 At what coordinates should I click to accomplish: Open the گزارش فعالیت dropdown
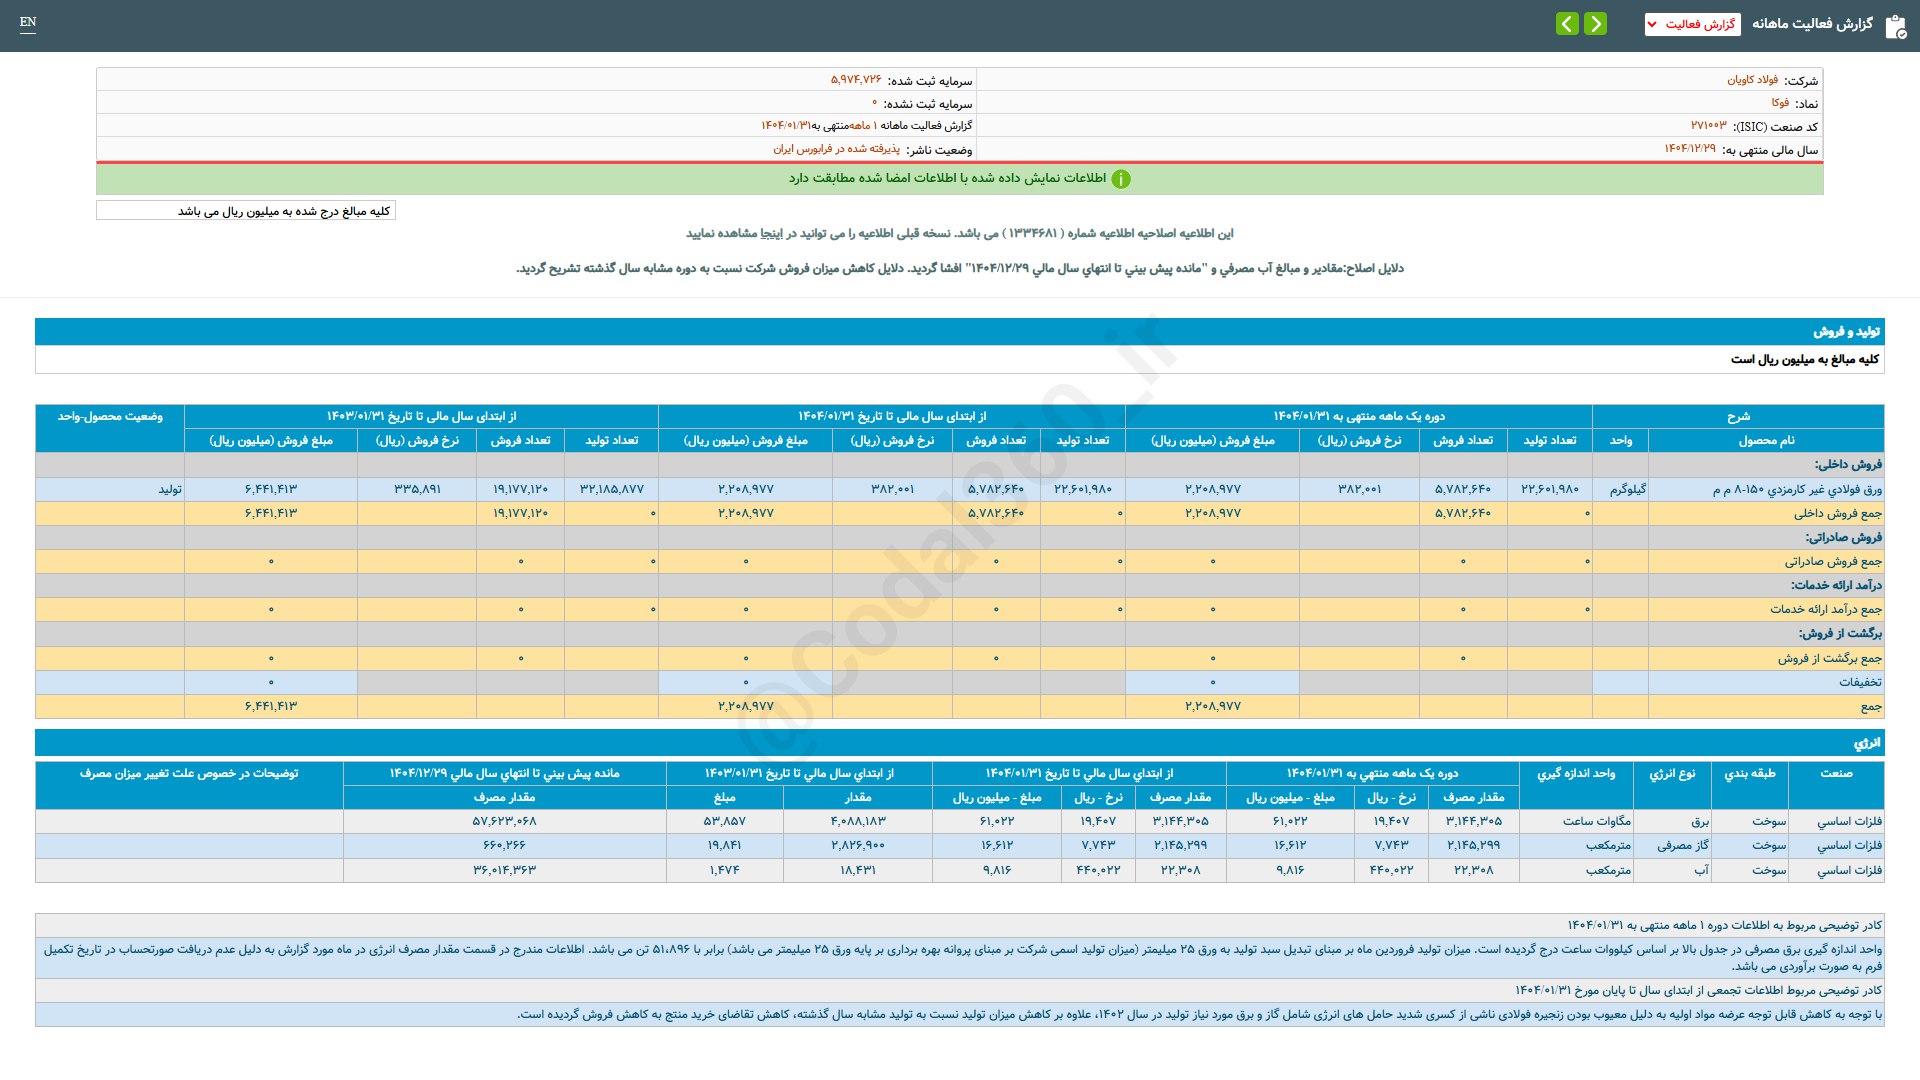(x=1692, y=24)
